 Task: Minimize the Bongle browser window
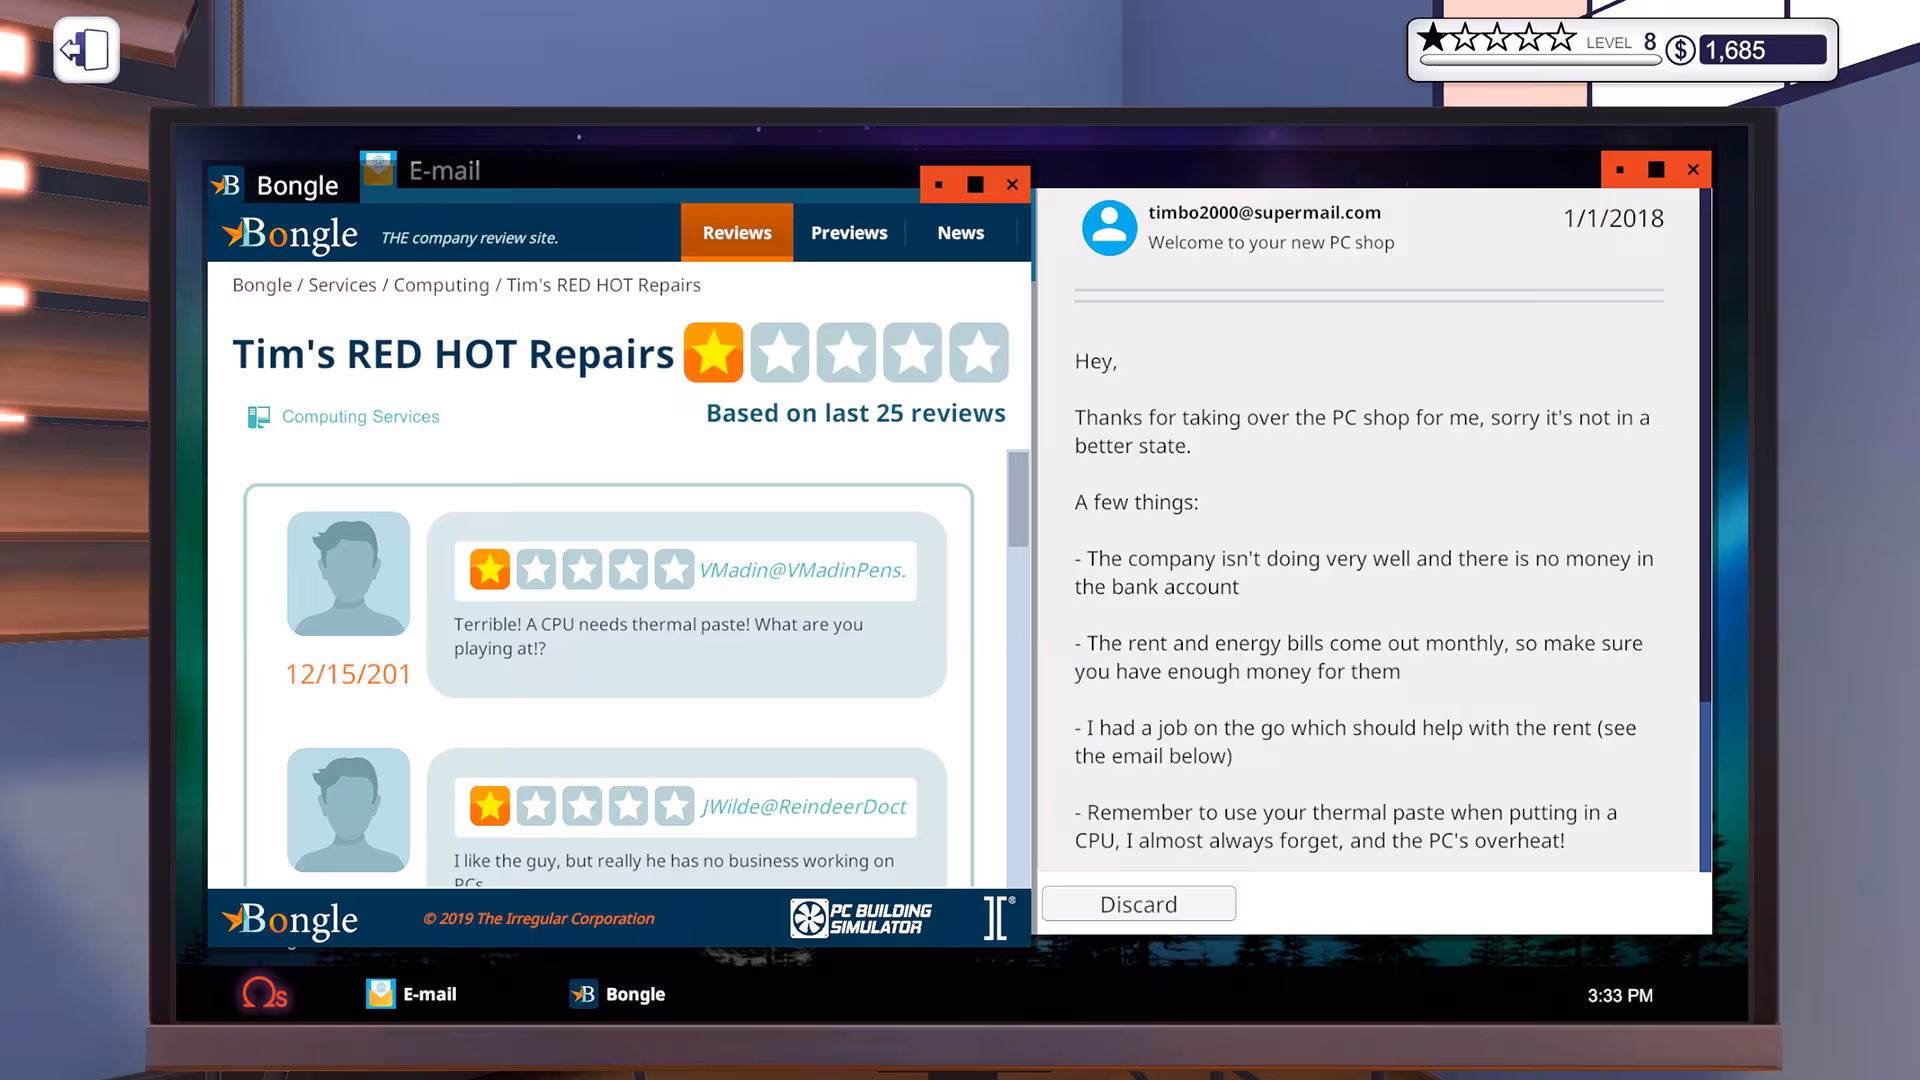938,185
